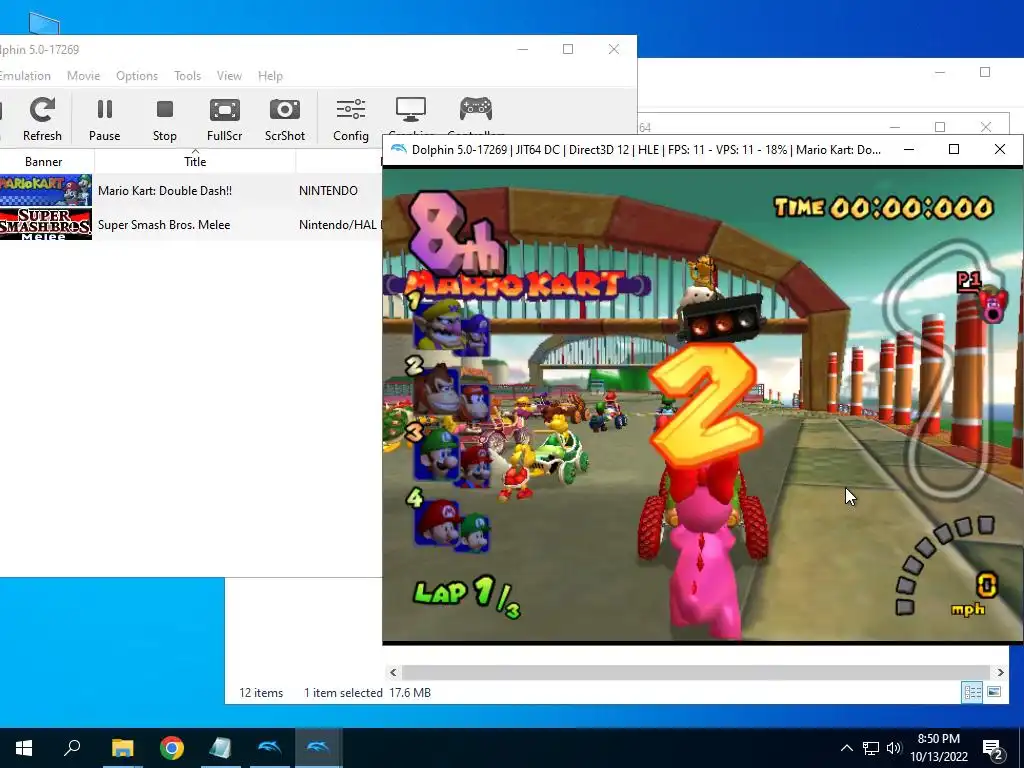Open network status tray icon
Screen dimensions: 1024x768
871,748
